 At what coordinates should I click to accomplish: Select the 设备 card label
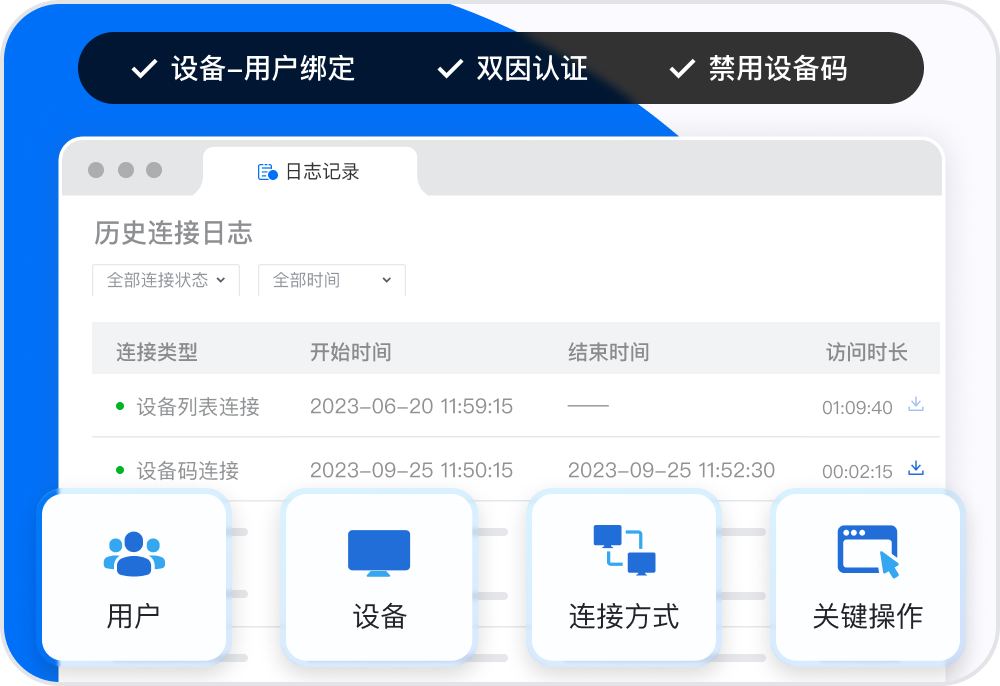coord(379,616)
